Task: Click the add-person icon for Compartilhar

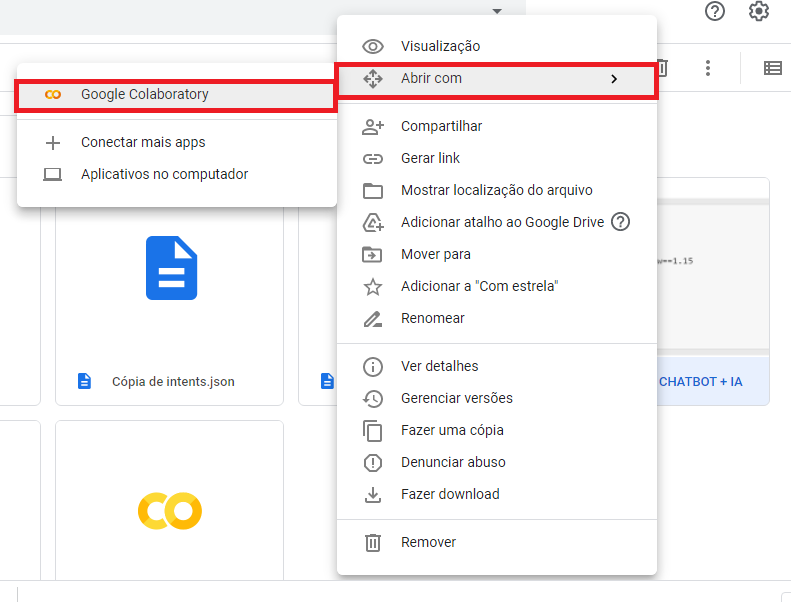Action: (373, 127)
